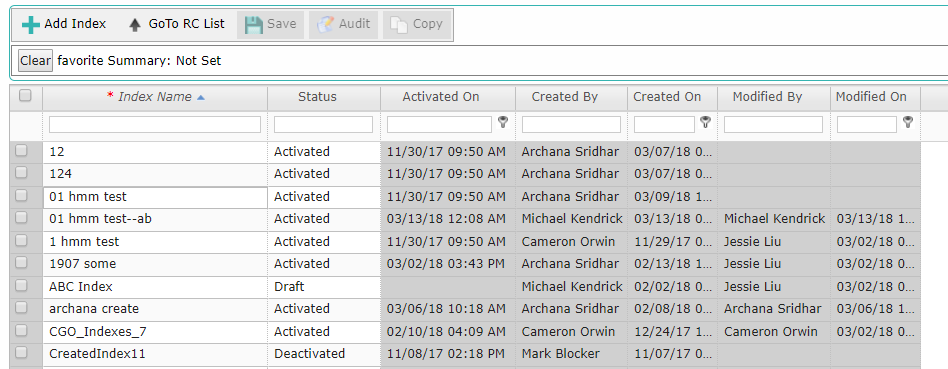The width and height of the screenshot is (948, 369).
Task: Click the '02/10/18 04:09 AM' activated date
Action: [x=448, y=332]
